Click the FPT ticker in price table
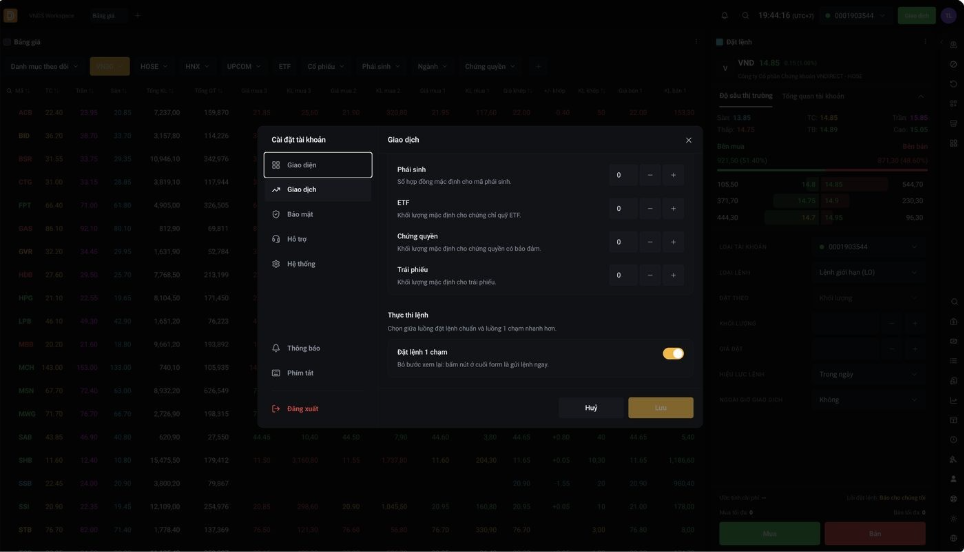This screenshot has width=964, height=552. pos(25,205)
